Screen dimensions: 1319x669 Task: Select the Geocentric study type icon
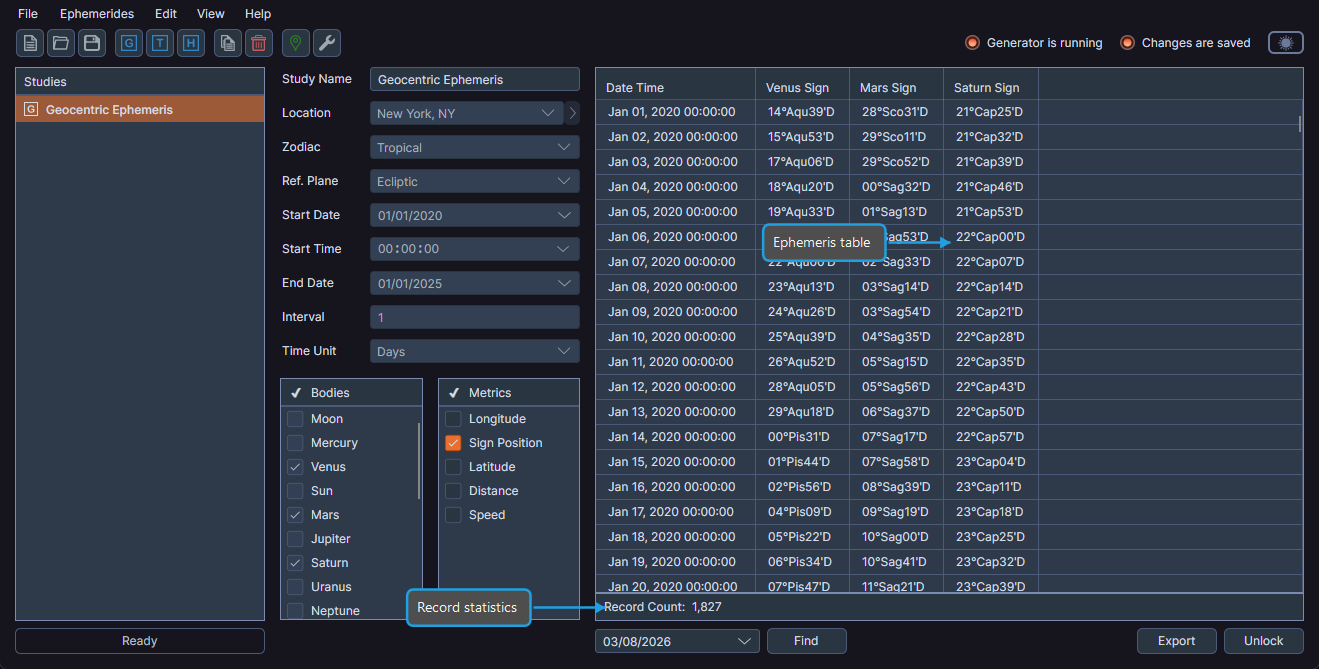coord(128,43)
